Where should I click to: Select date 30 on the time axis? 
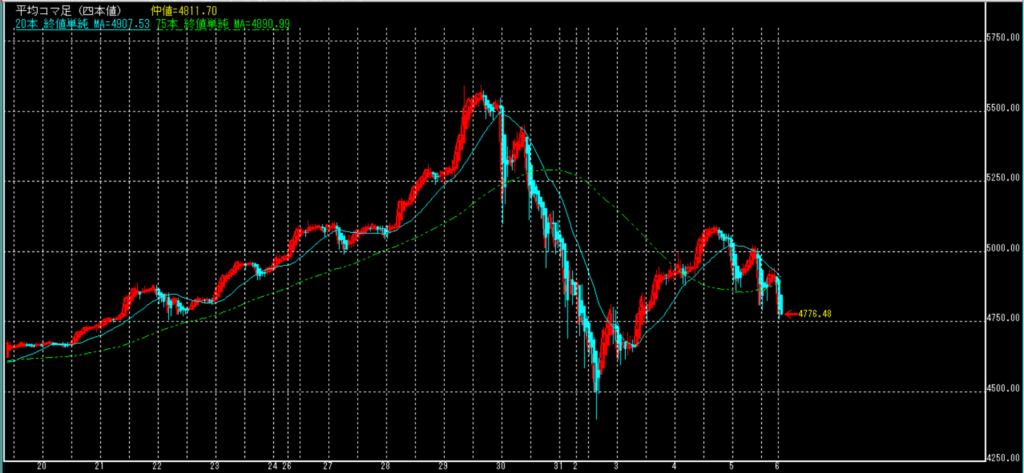(x=500, y=466)
